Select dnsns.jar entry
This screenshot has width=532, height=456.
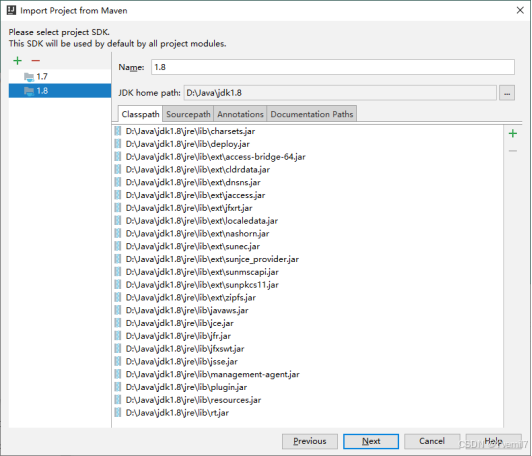pos(193,182)
